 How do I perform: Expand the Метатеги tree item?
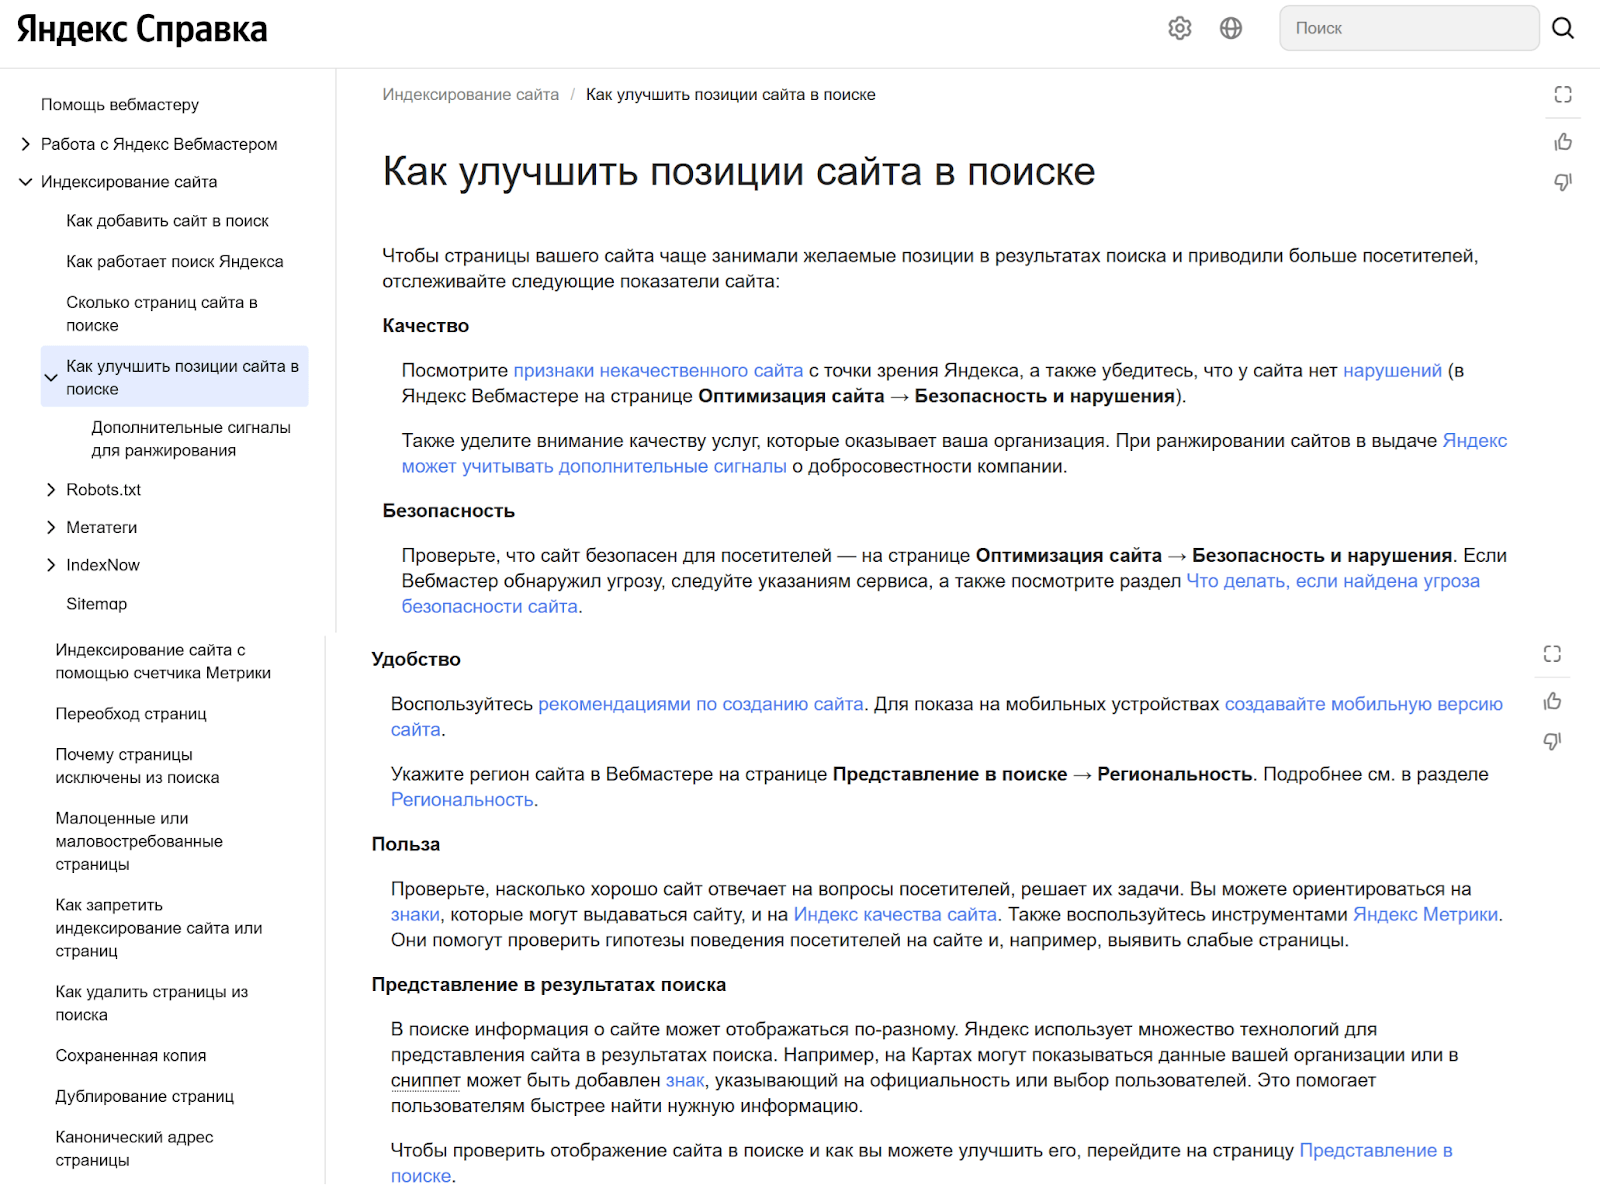click(51, 527)
